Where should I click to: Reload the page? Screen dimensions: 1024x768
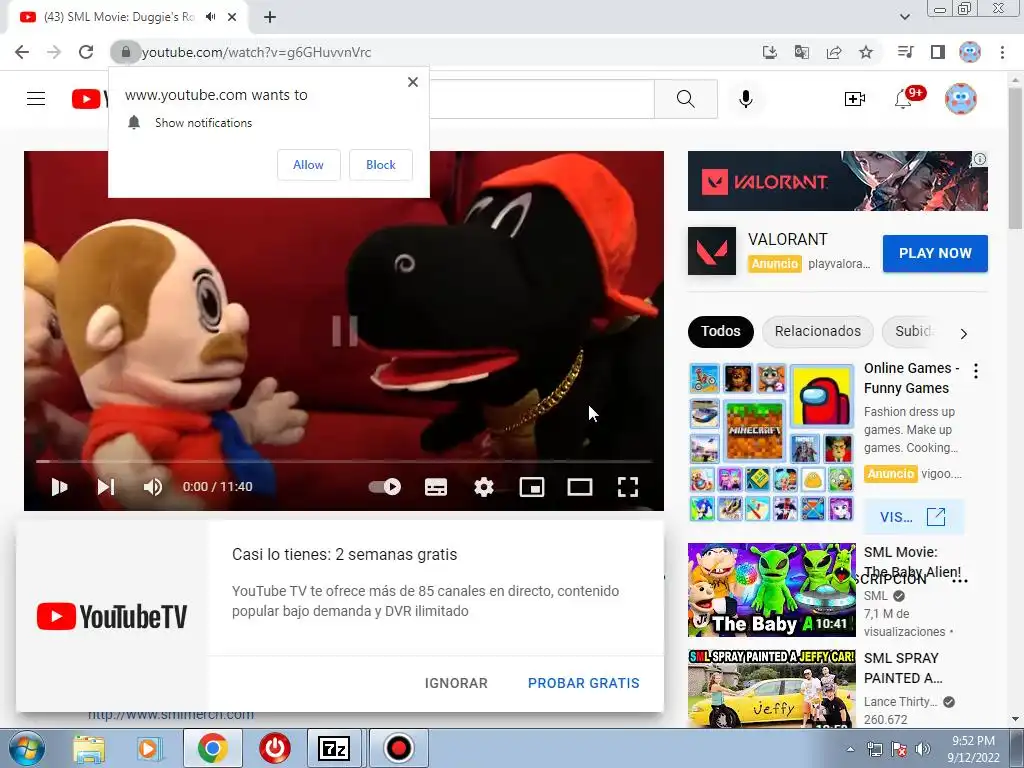pos(86,52)
